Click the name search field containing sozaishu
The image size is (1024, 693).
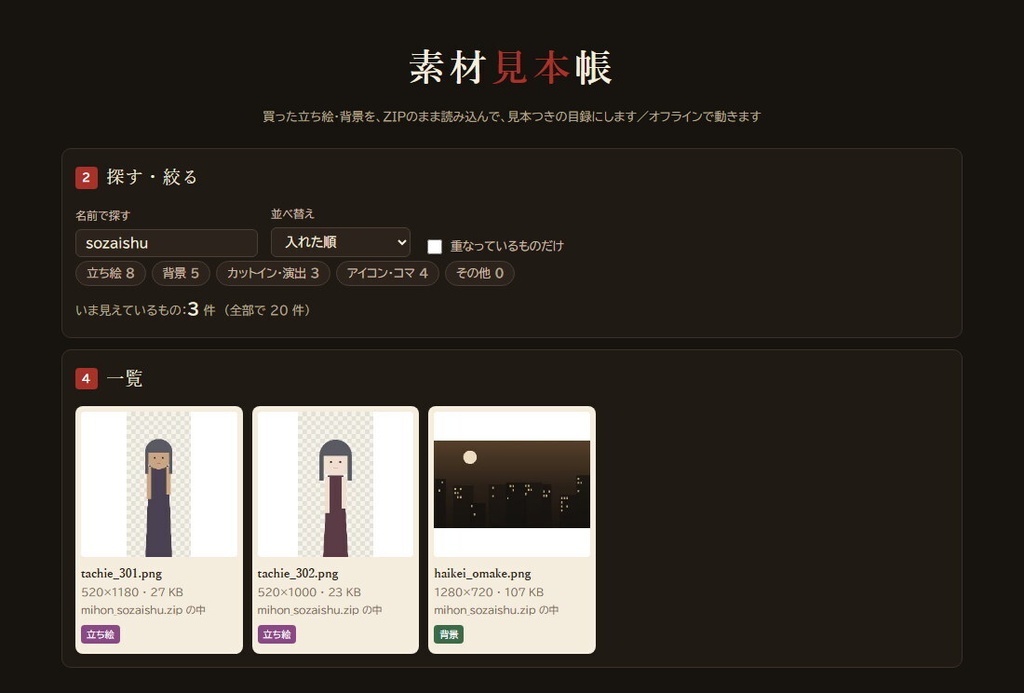(x=167, y=243)
